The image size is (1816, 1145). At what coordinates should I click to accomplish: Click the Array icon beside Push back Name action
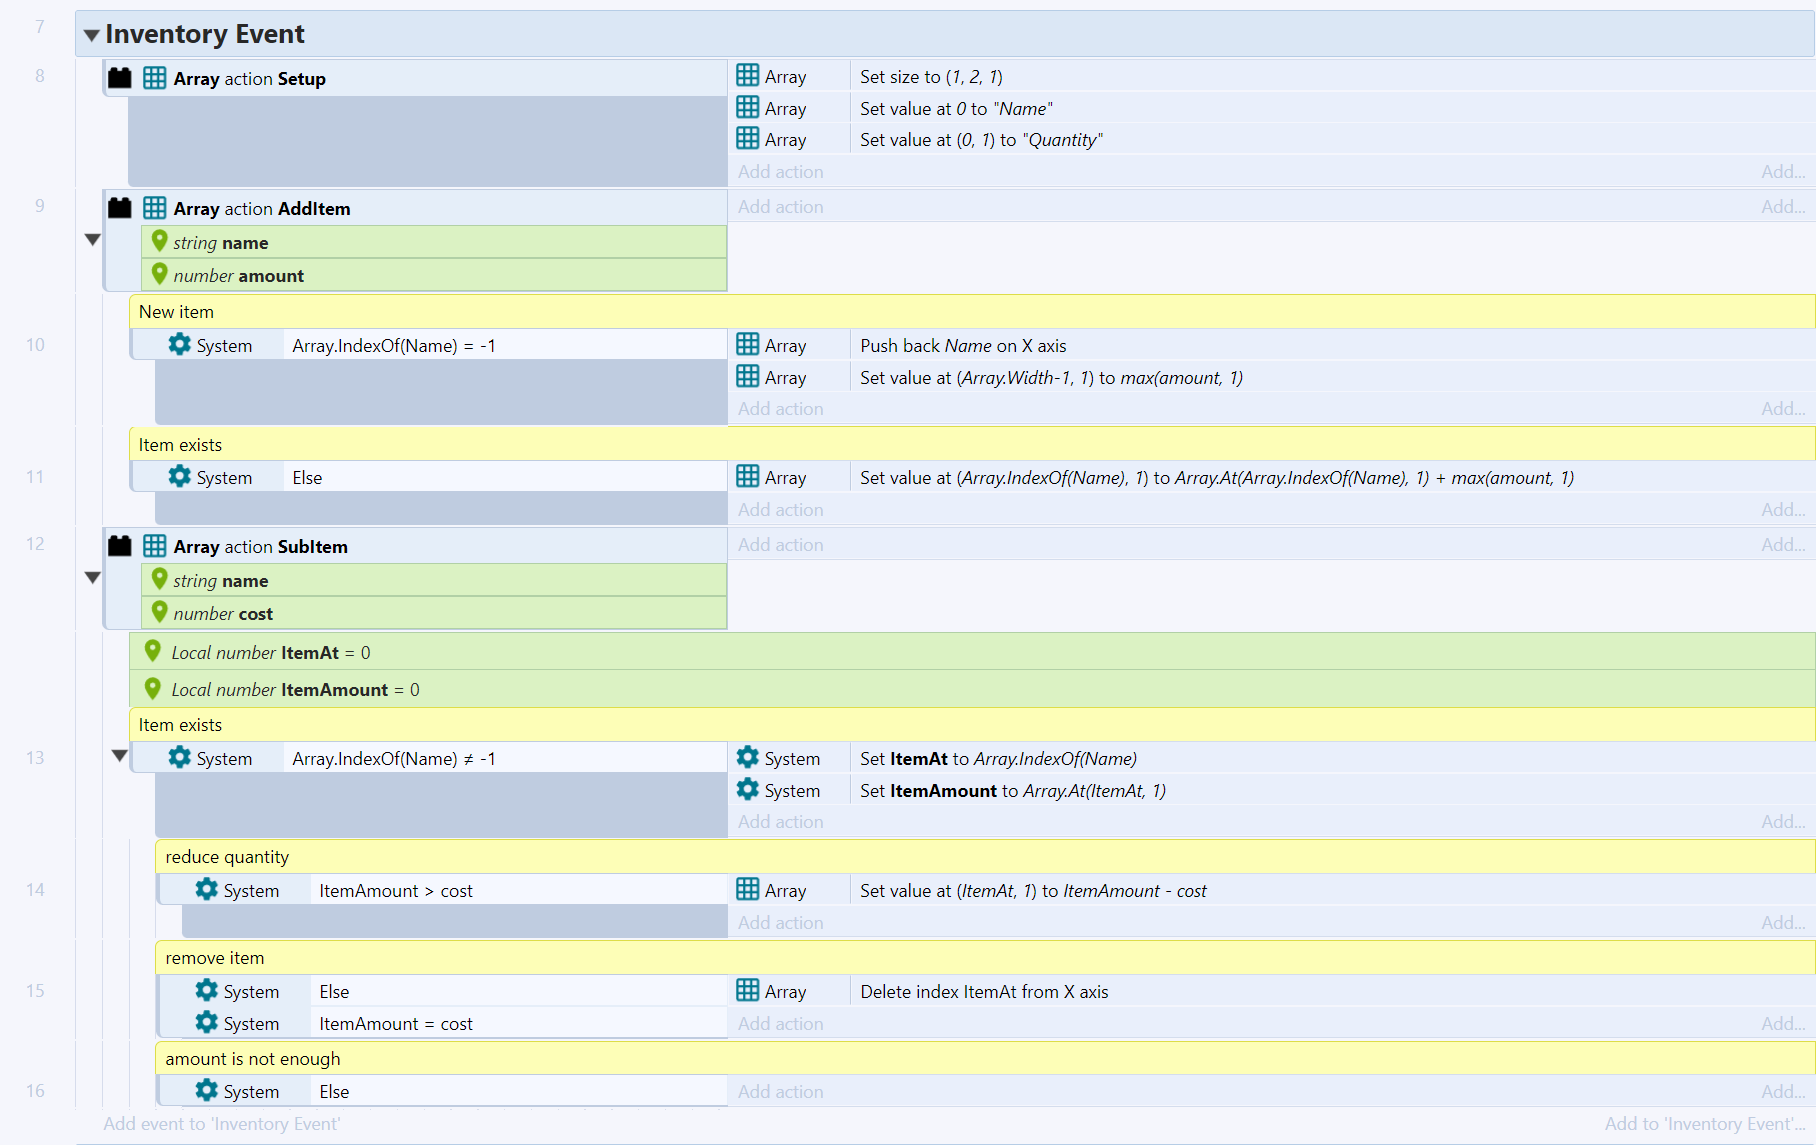pyautogui.click(x=747, y=345)
